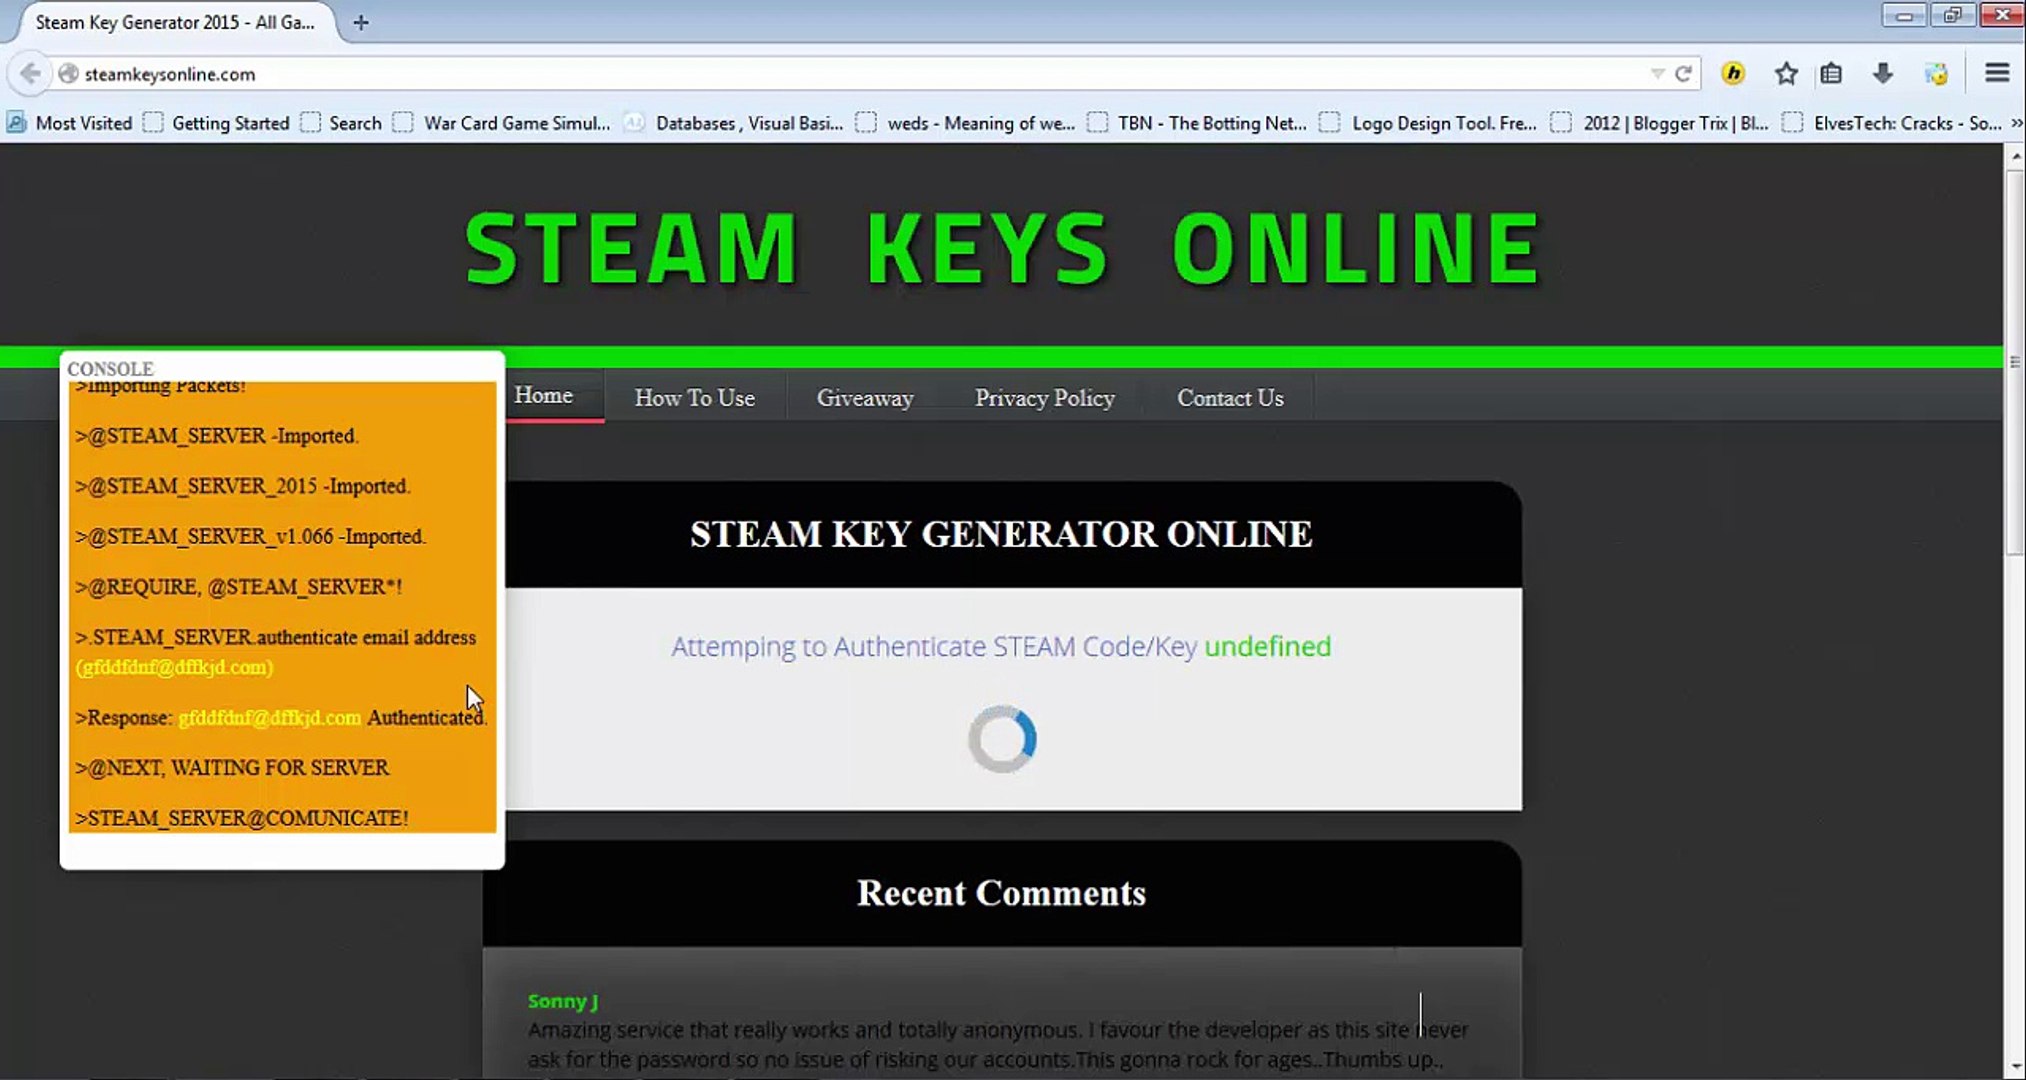Click the loading spinner
This screenshot has height=1080, width=2026.
click(x=1002, y=740)
